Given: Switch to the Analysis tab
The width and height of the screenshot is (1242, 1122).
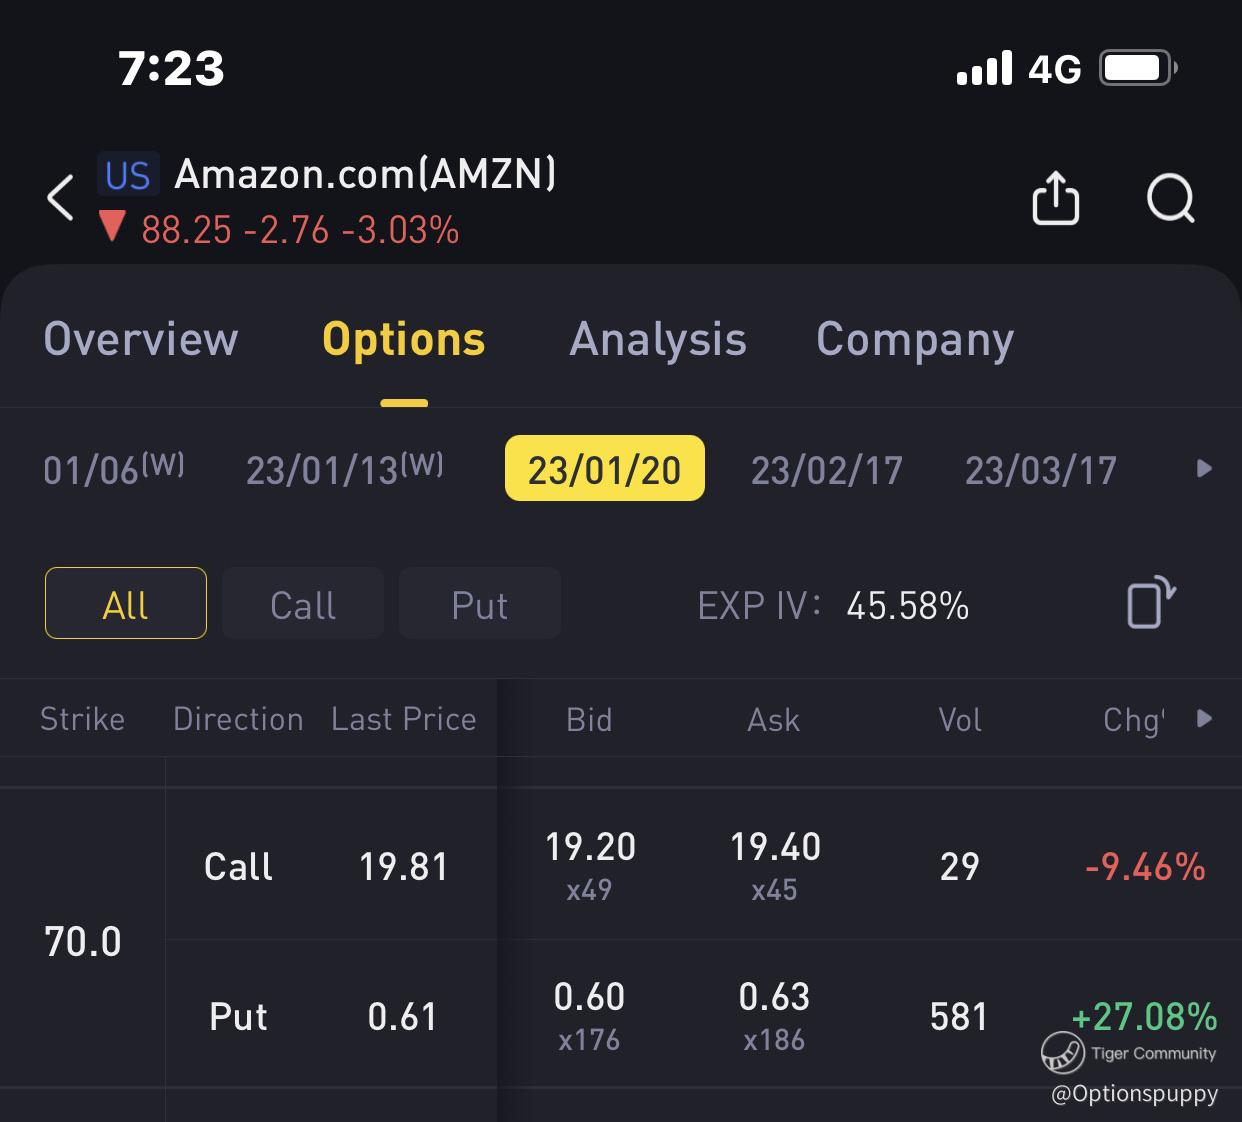Looking at the screenshot, I should click(x=658, y=339).
